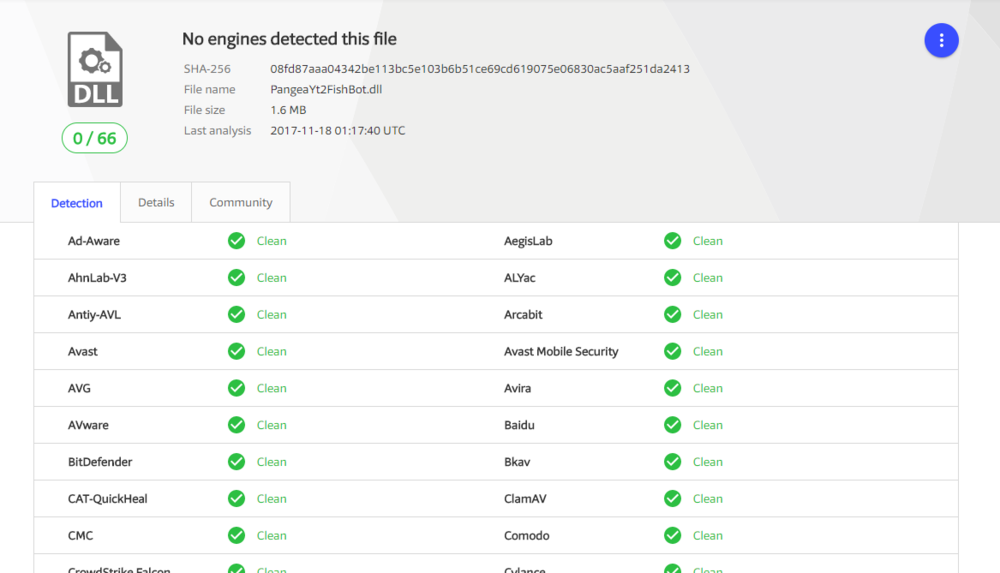Click the green check icon for BitDefender

[x=237, y=462]
